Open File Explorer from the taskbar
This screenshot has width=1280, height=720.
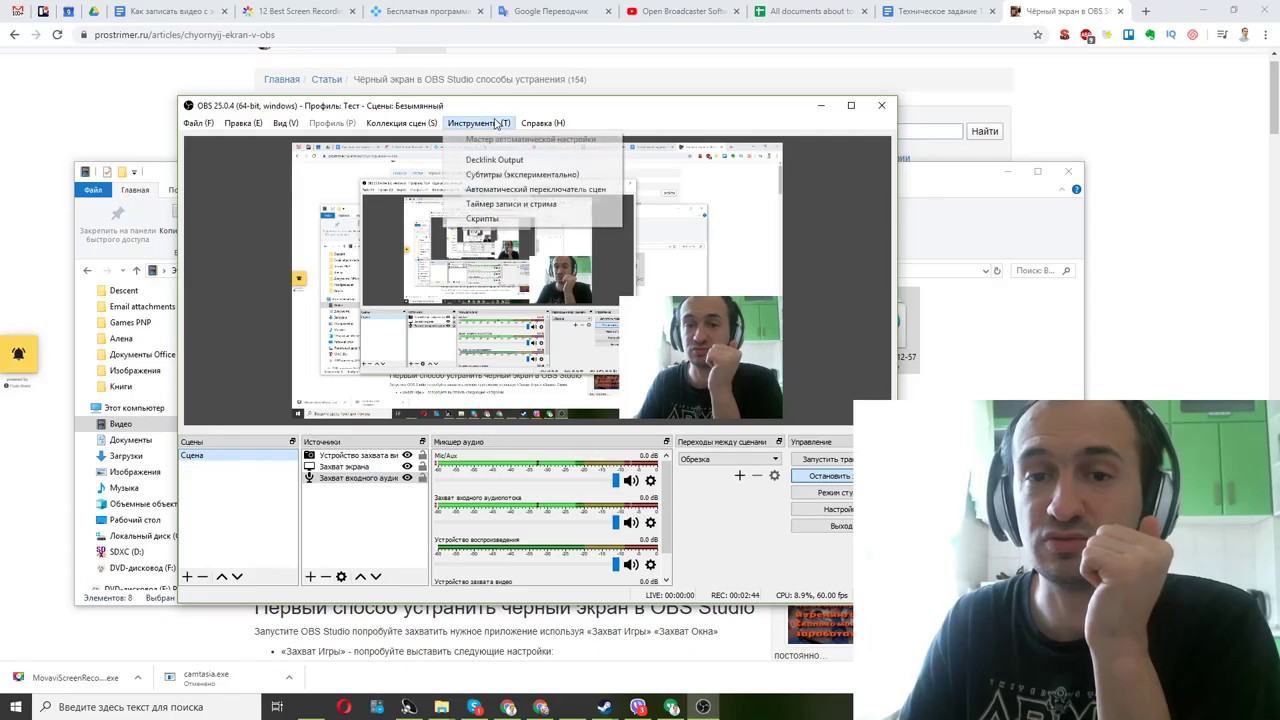point(441,707)
